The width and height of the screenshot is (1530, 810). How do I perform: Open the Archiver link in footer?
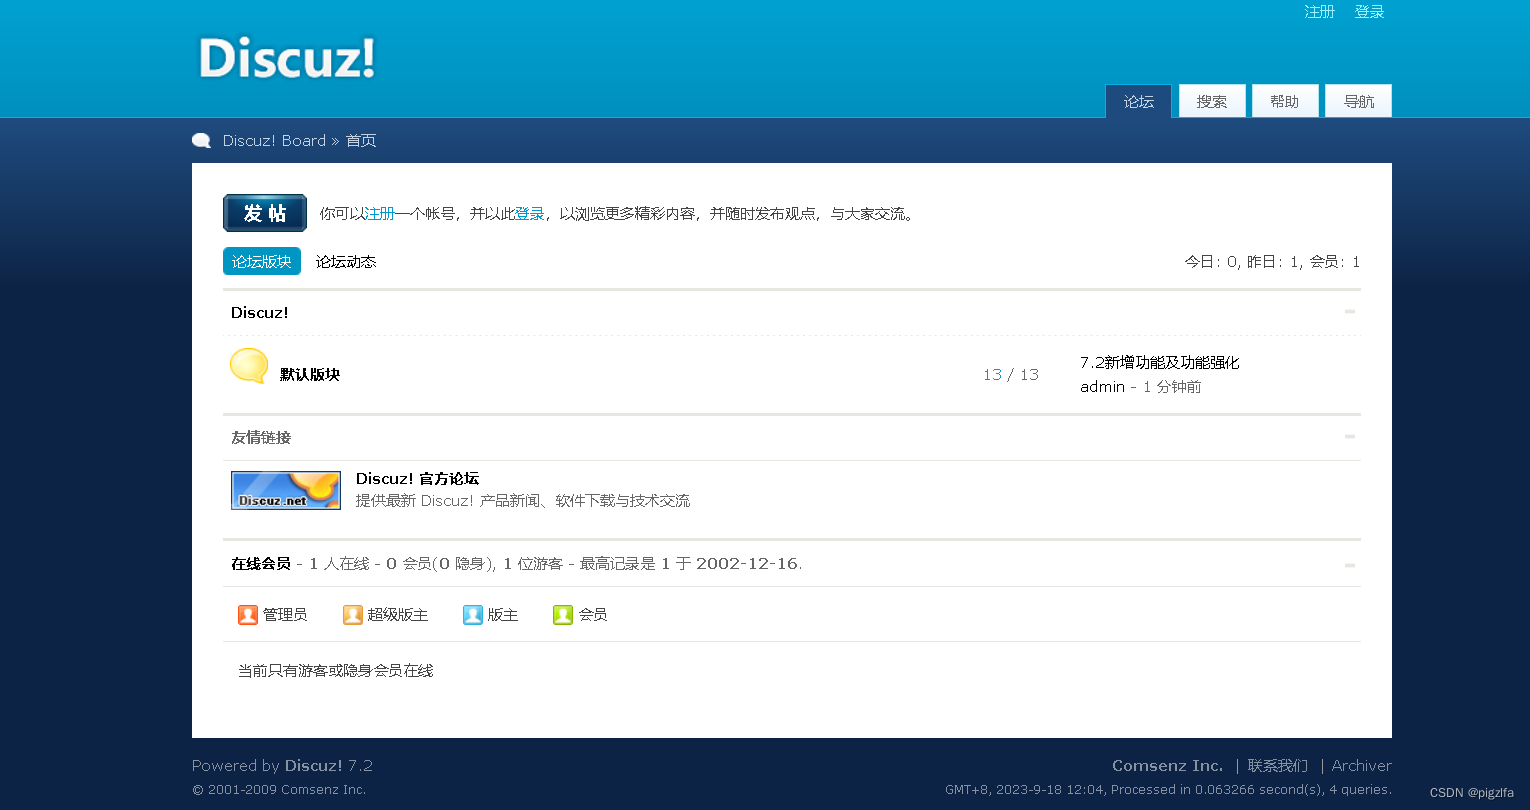[x=1361, y=765]
